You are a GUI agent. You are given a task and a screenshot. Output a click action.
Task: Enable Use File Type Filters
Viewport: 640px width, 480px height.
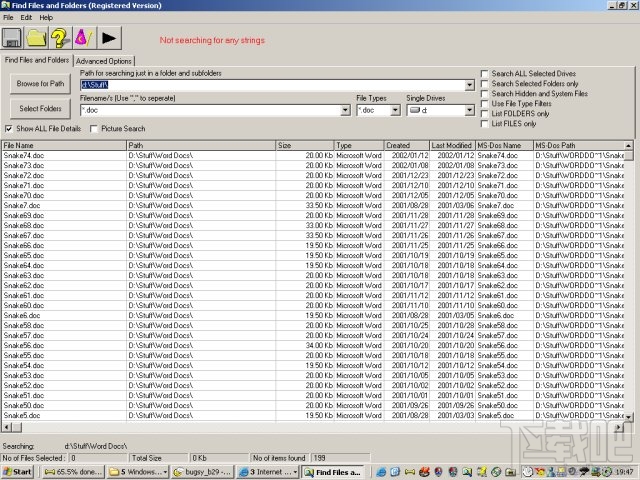pyautogui.click(x=484, y=104)
